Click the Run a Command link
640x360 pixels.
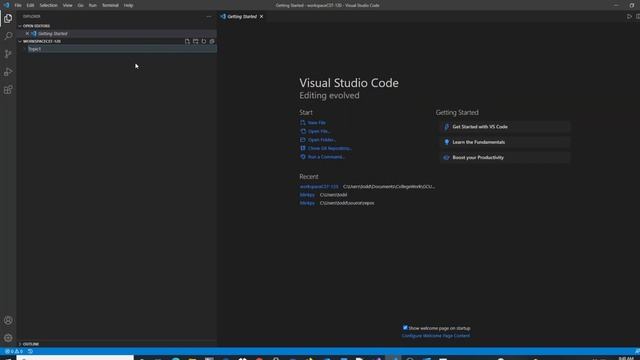click(x=326, y=157)
